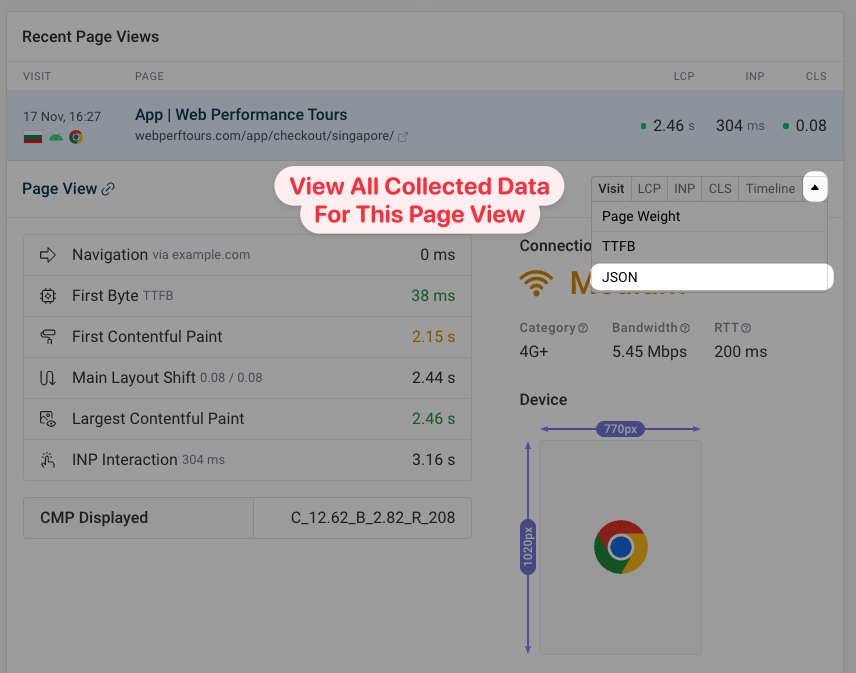
Task: Click the Bulgarian flag icon in the visit row
Action: click(x=32, y=137)
